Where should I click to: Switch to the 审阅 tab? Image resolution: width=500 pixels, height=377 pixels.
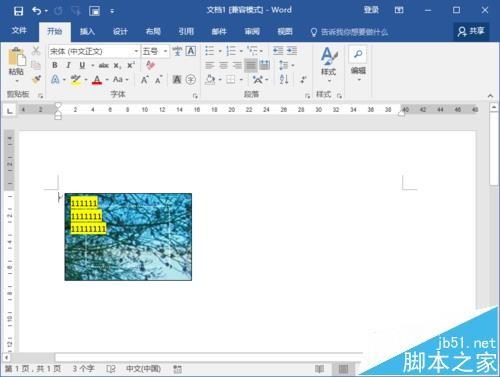coord(252,32)
